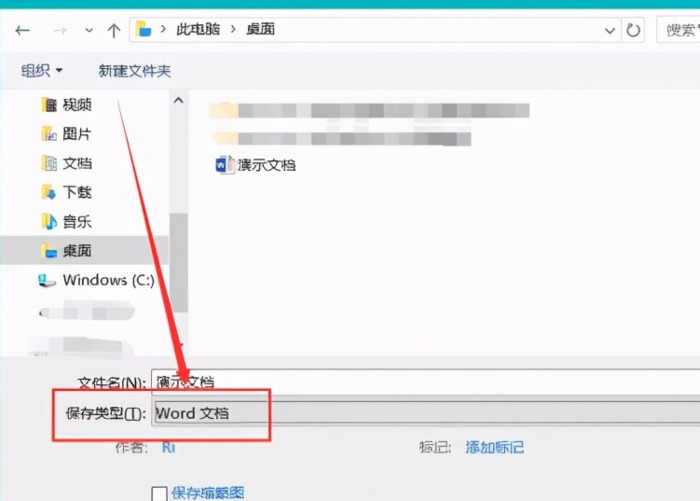Select 桌面 in the navigation pane
This screenshot has height=501, width=700.
pyautogui.click(x=84, y=250)
